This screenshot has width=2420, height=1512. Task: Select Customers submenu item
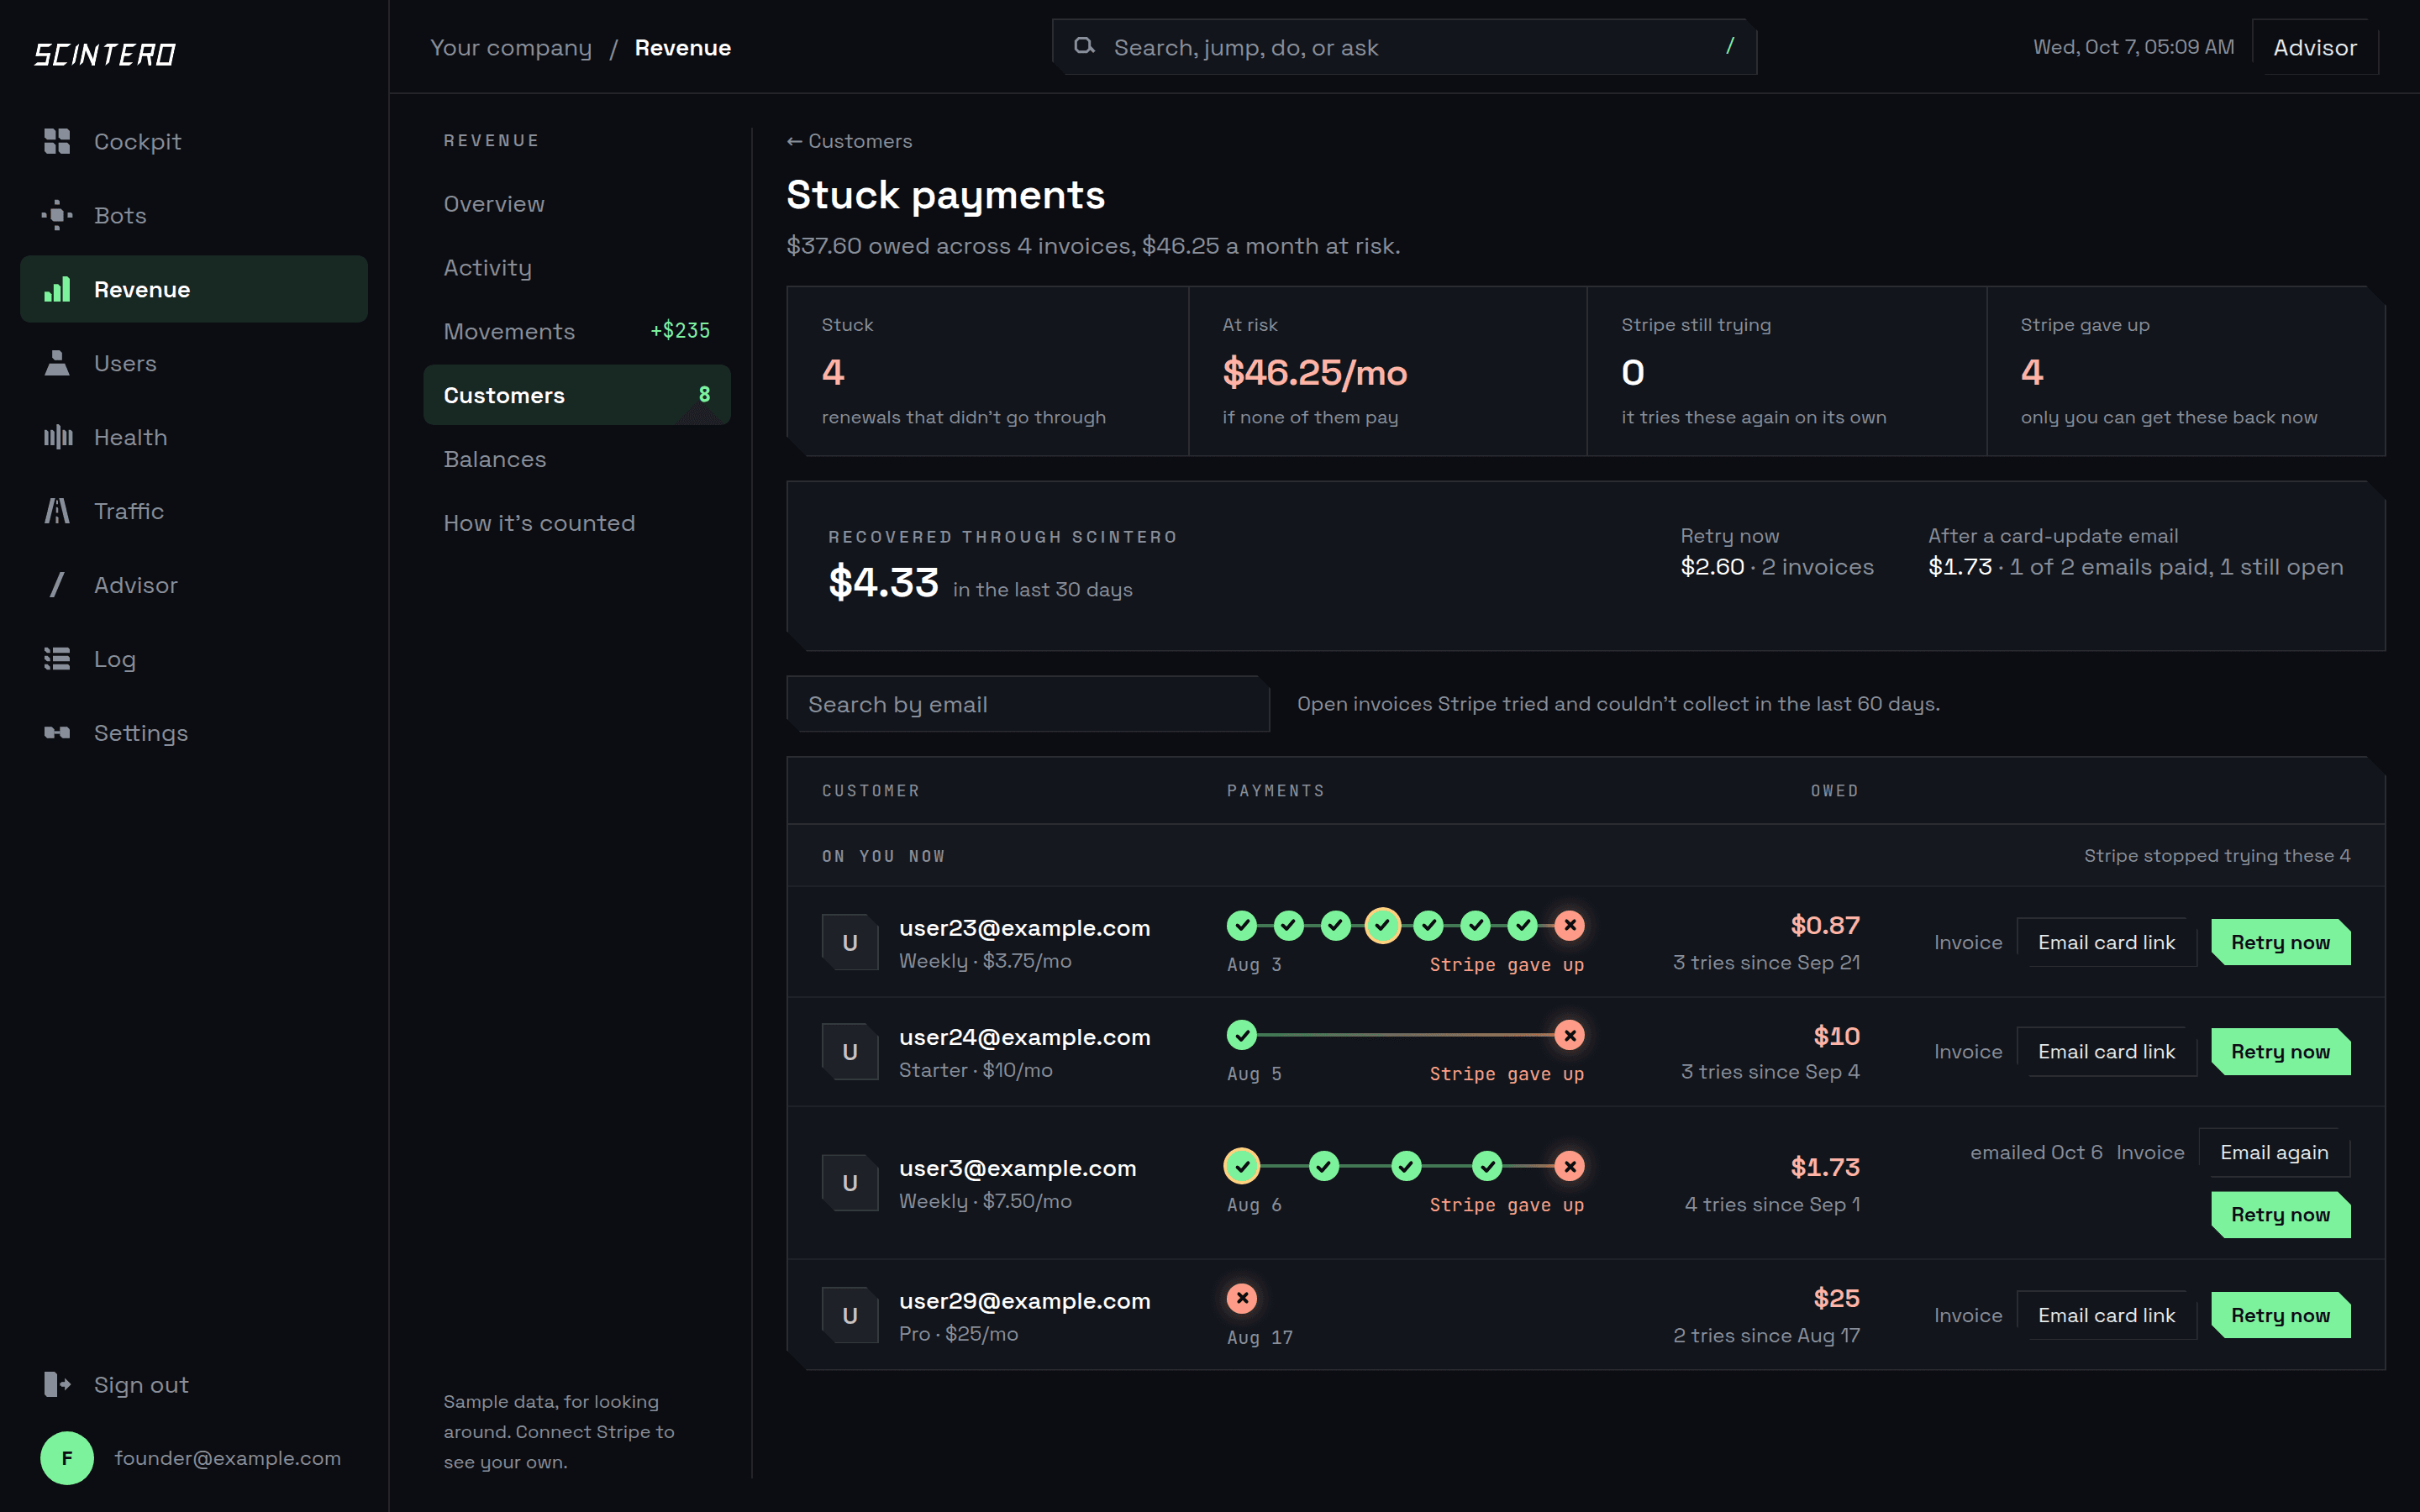[x=577, y=395]
